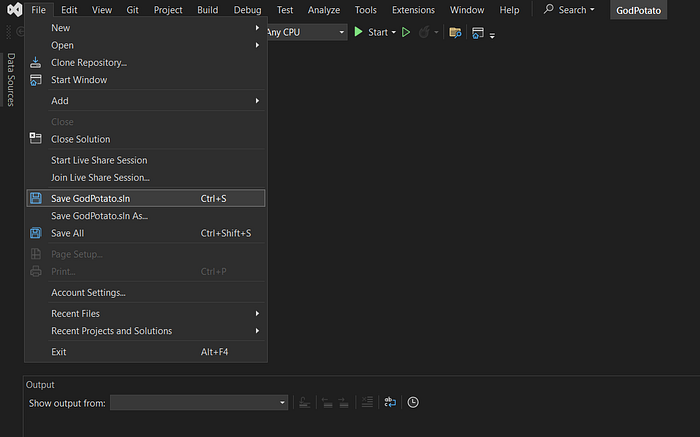Open toolbar overflow options arrow

click(x=492, y=36)
